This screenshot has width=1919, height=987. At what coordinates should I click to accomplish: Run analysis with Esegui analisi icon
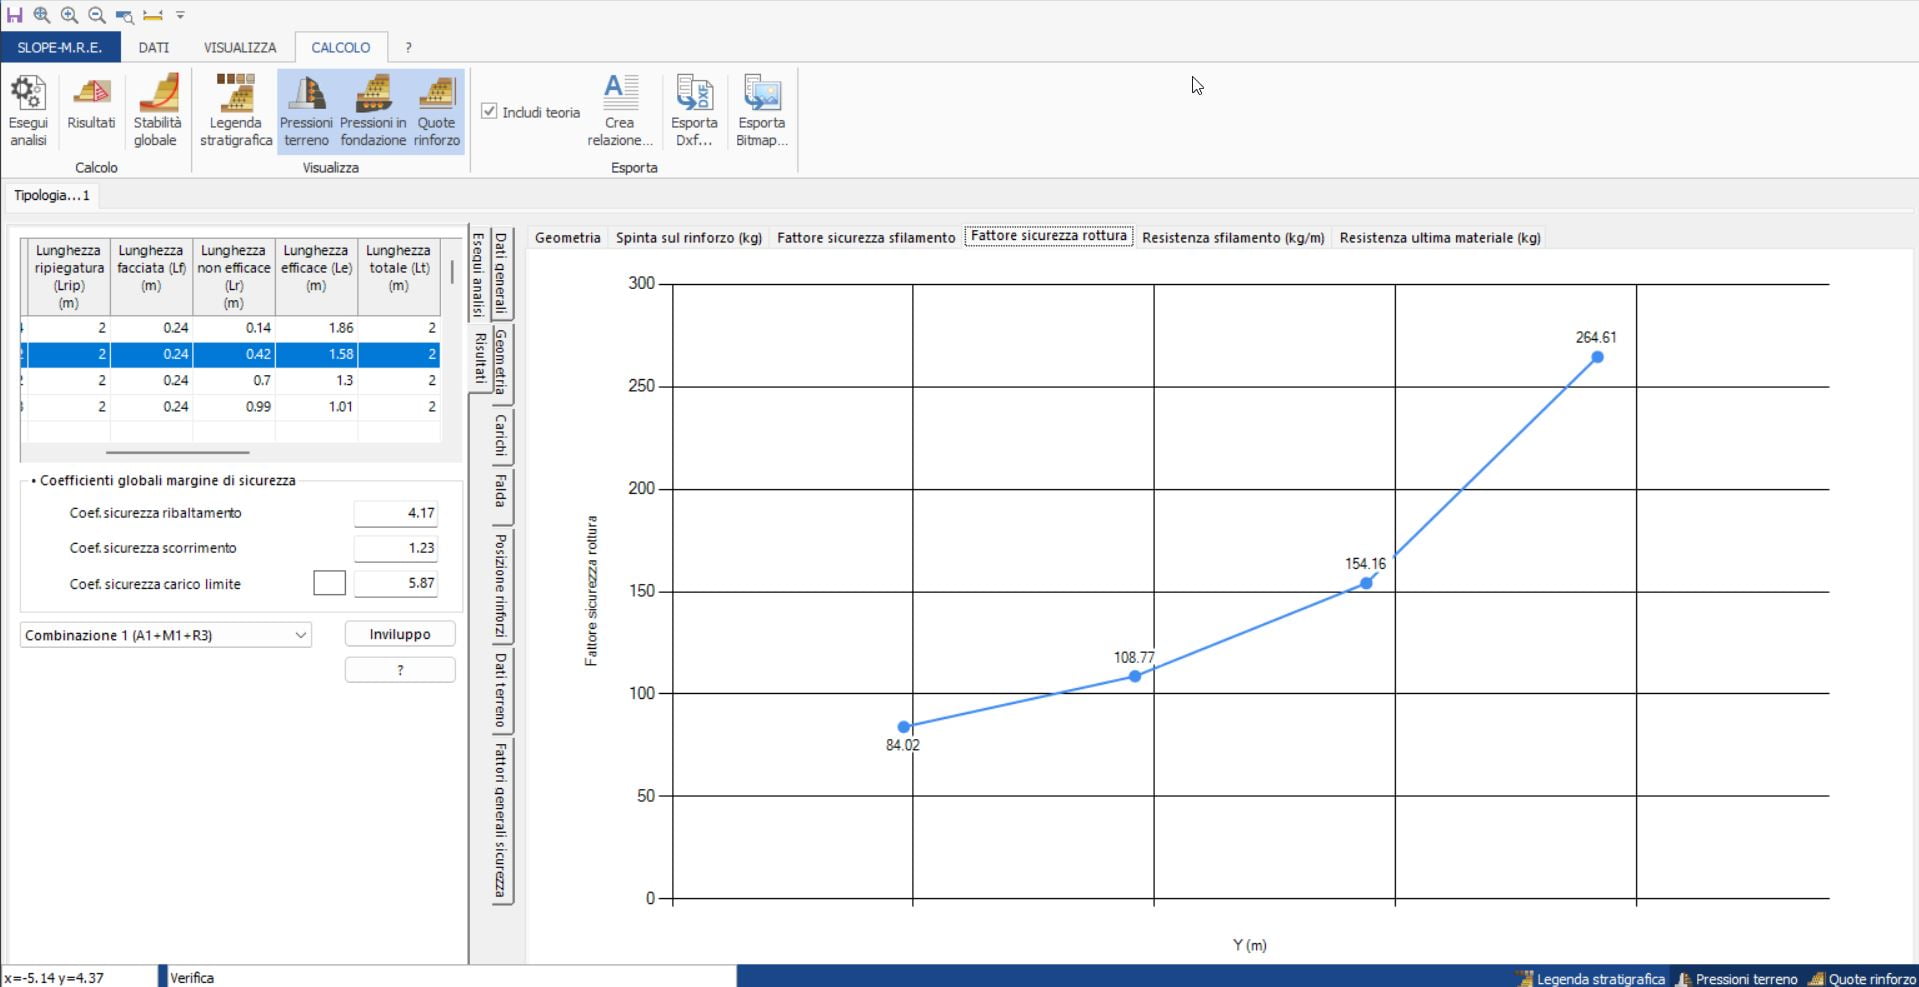click(28, 110)
